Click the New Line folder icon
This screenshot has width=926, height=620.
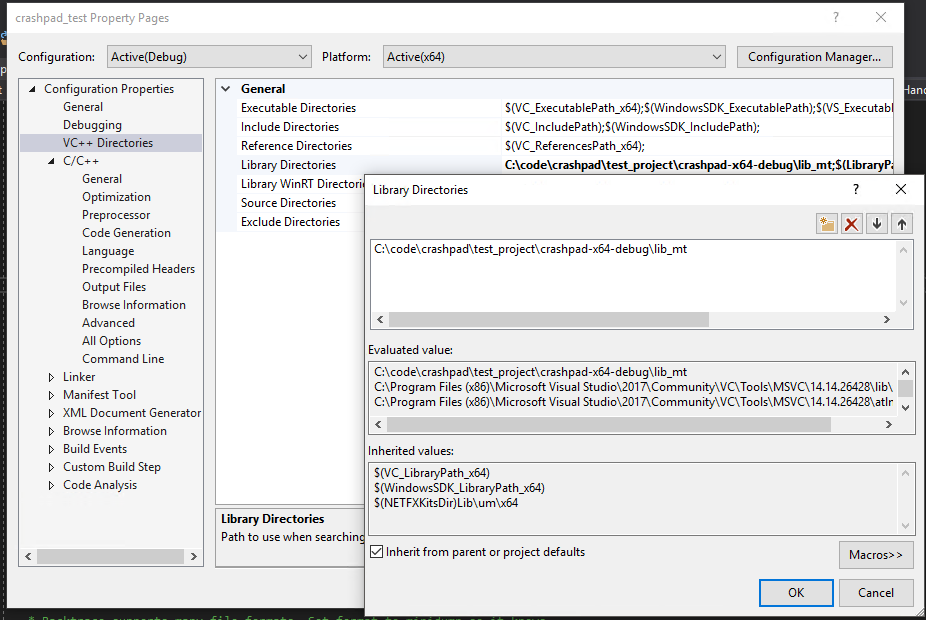point(826,224)
